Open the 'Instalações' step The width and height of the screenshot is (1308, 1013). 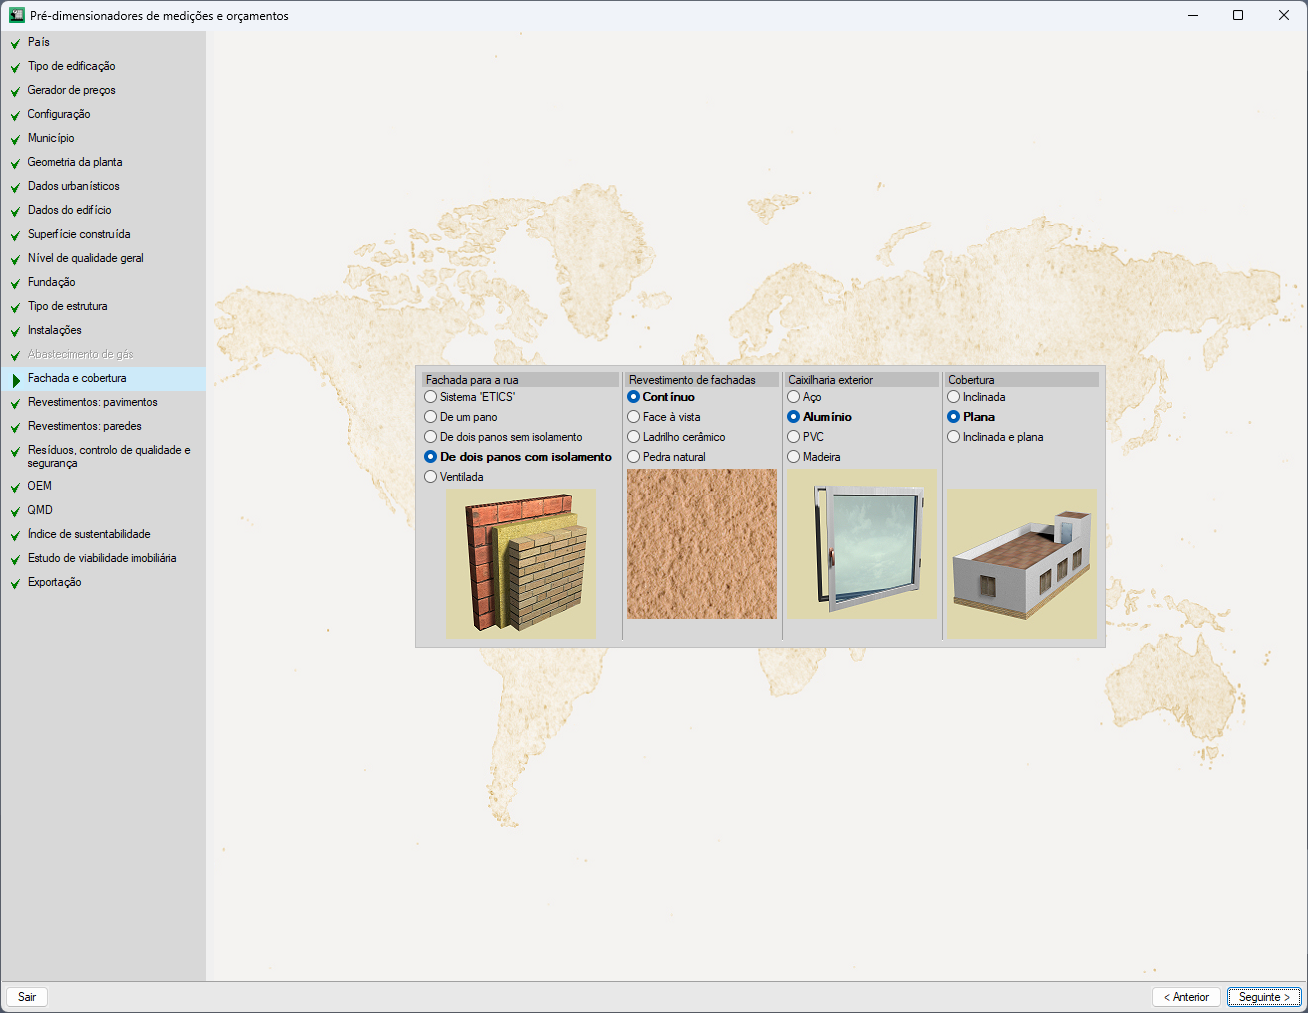(55, 330)
